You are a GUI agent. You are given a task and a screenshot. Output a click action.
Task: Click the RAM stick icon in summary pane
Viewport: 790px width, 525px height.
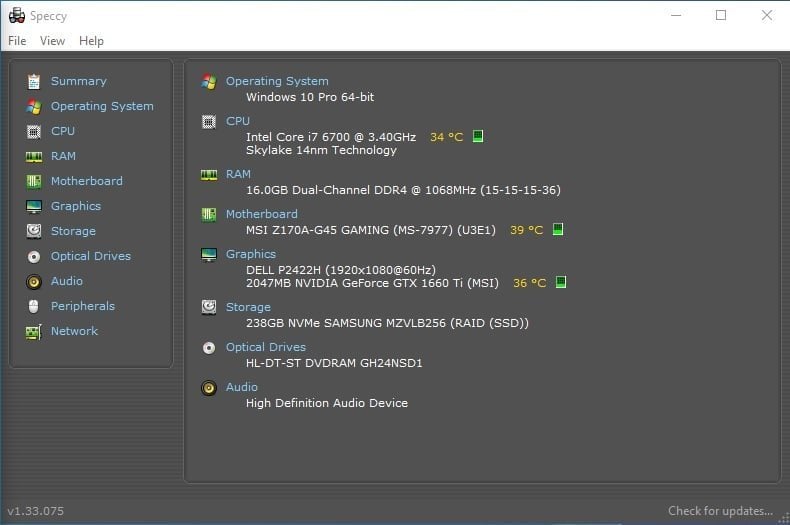click(209, 175)
